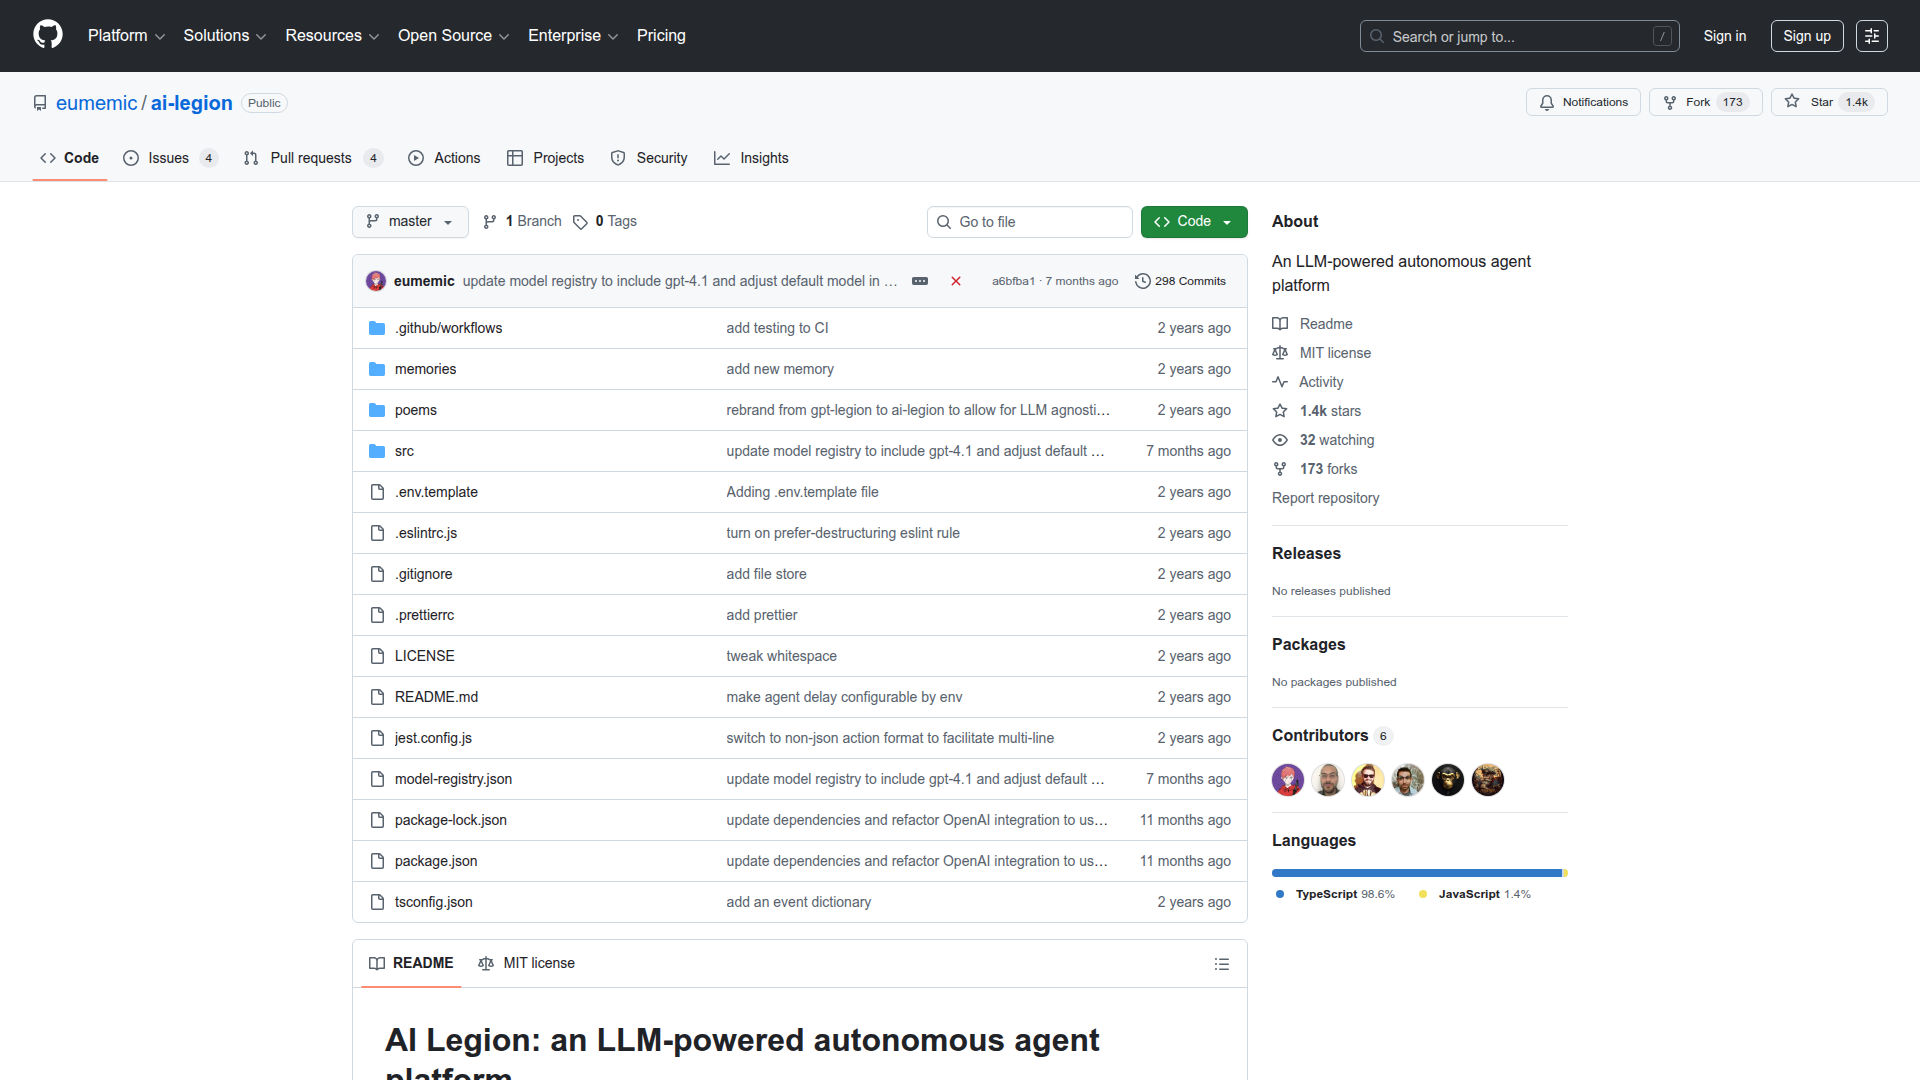Viewport: 1920px width, 1080px height.
Task: Click the eye icon next to 32 watching
Action: coord(1280,440)
